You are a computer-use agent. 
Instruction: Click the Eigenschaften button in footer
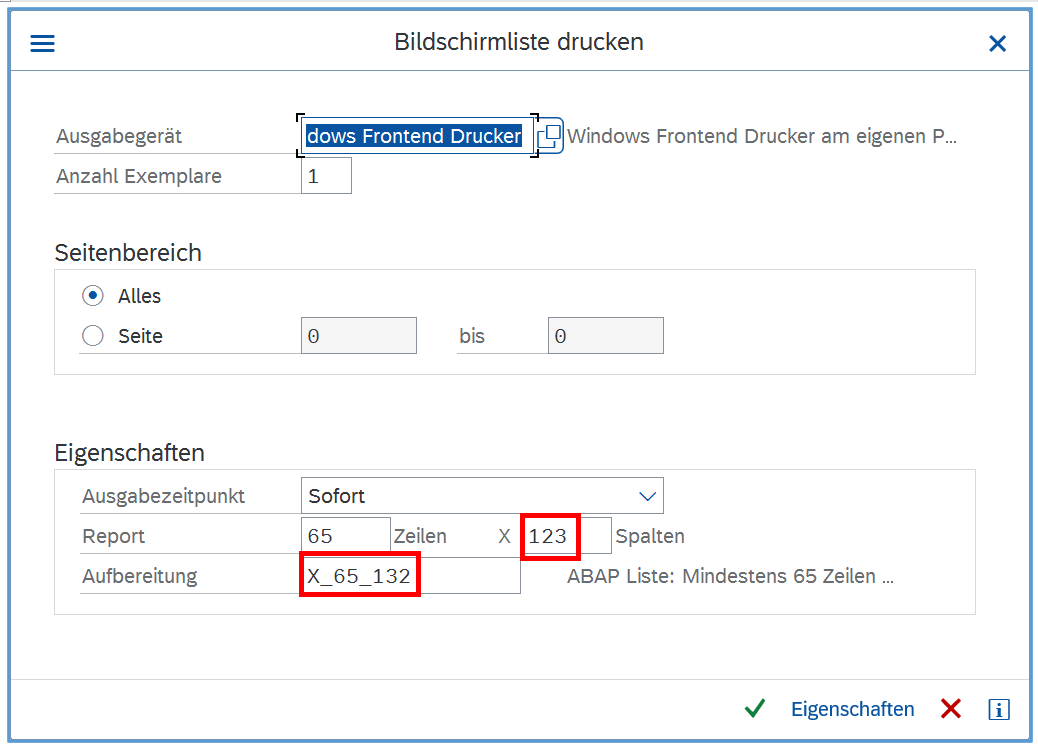coord(852,709)
